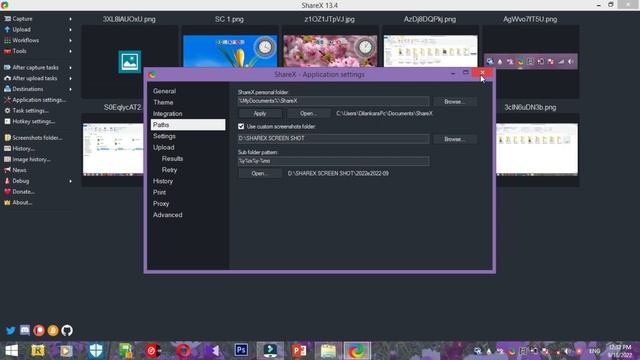Click the ShareX personal folder field

pyautogui.click(x=333, y=101)
